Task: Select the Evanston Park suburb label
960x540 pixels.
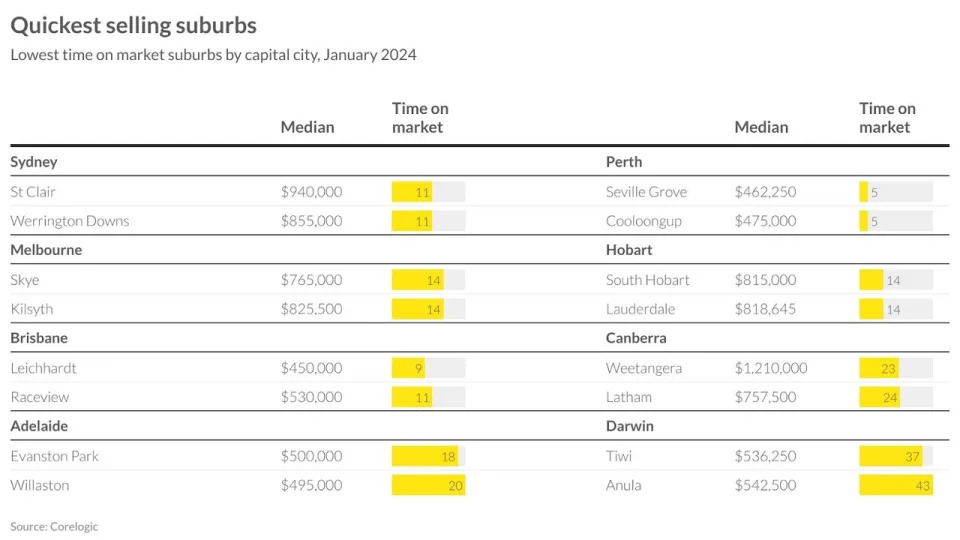Action: (x=56, y=456)
